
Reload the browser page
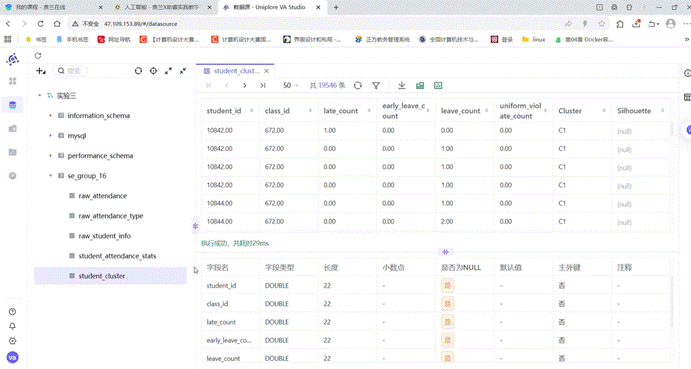pyautogui.click(x=41, y=24)
